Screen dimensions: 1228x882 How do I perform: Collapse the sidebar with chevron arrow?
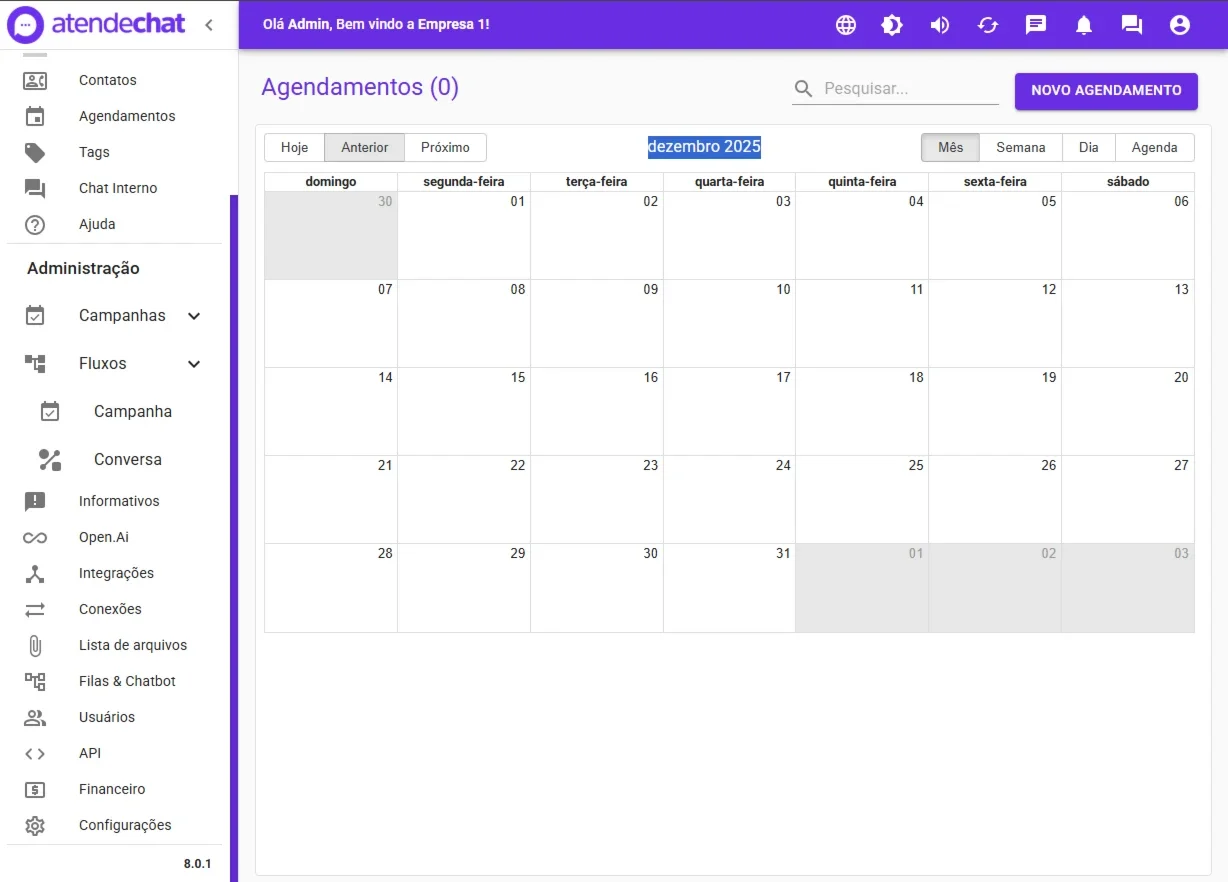(208, 25)
